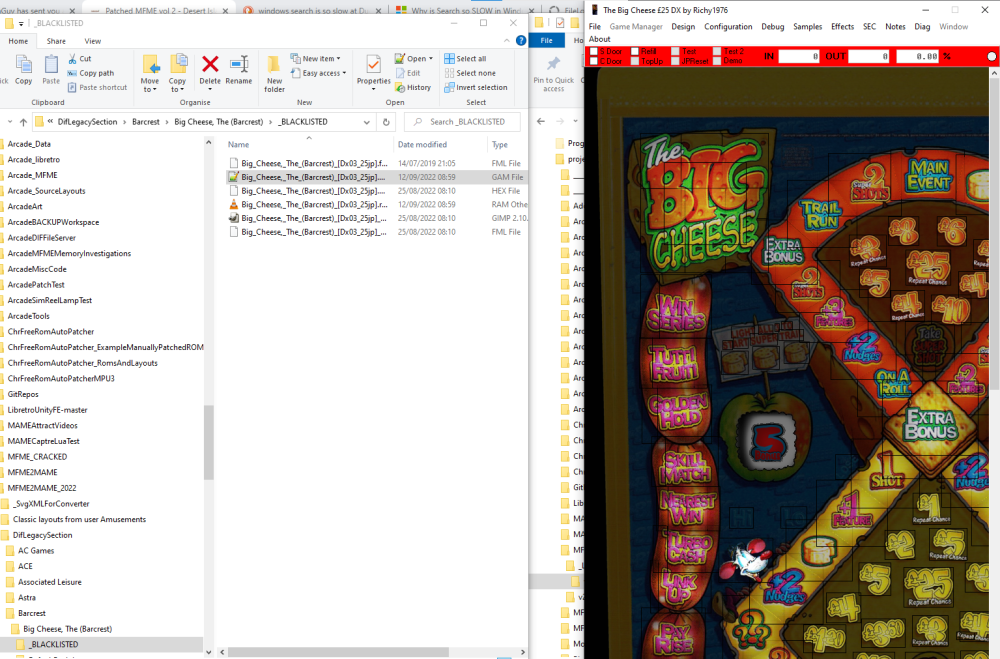The image size is (1000, 659).
Task: Sort files by Date modified column
Action: (x=422, y=145)
